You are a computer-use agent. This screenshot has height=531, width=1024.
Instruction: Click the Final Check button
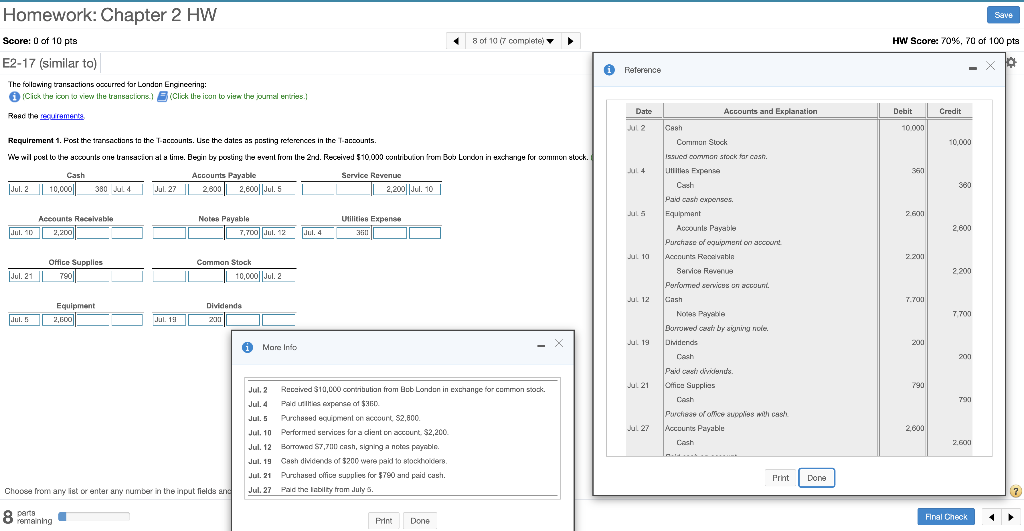tap(946, 517)
